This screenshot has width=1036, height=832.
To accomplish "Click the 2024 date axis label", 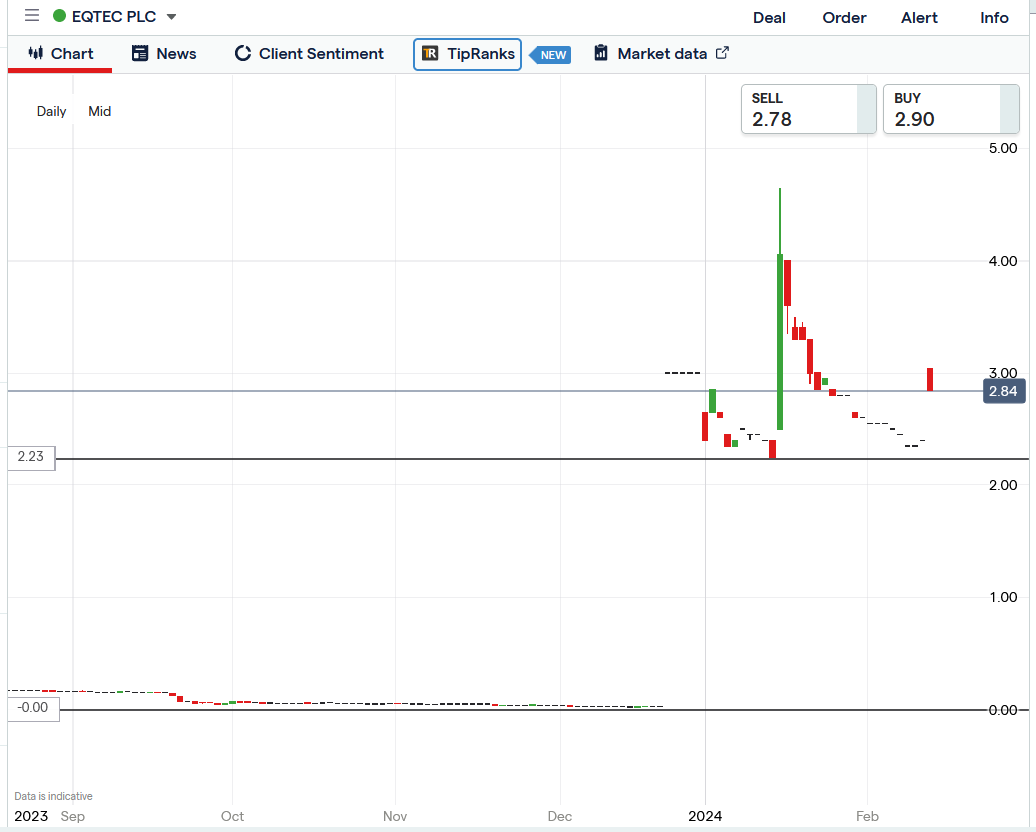I will click(x=705, y=816).
